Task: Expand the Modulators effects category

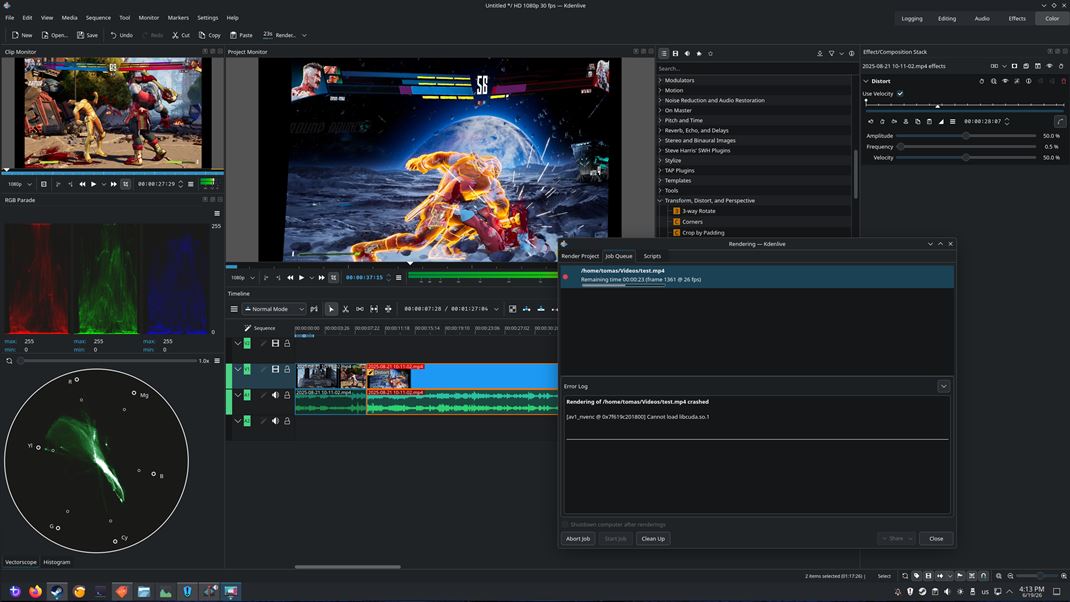Action: 660,81
